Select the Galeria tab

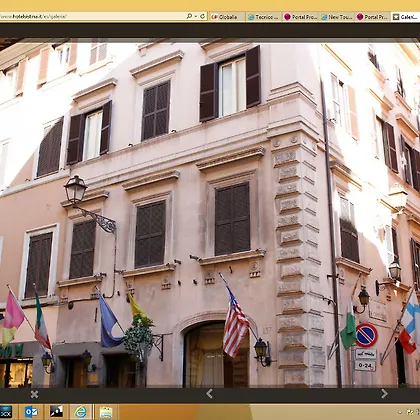point(405,17)
